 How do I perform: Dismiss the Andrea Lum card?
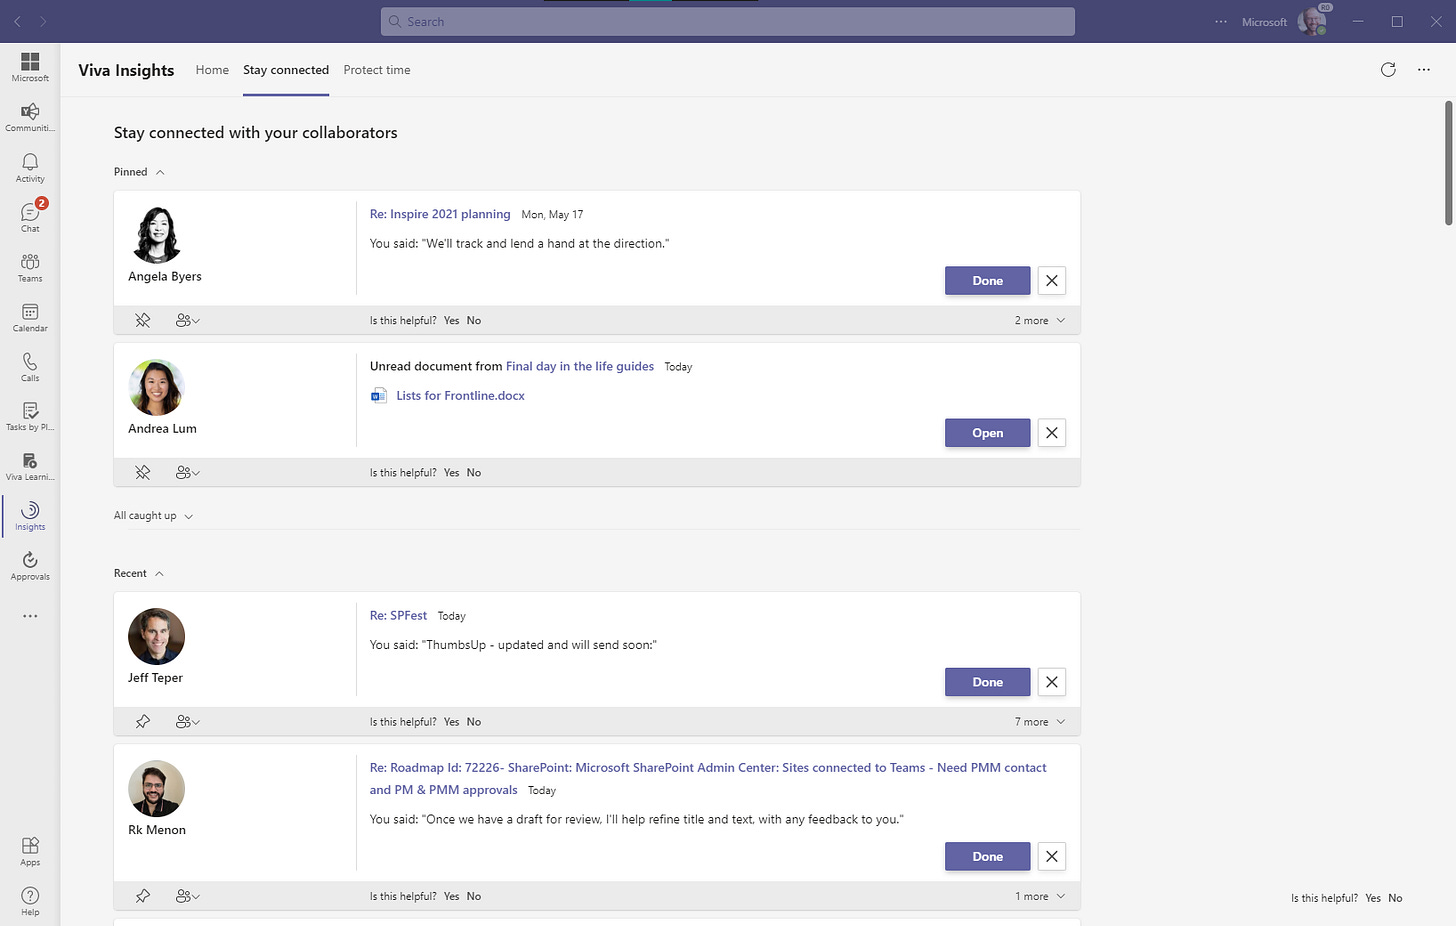[x=1052, y=433]
